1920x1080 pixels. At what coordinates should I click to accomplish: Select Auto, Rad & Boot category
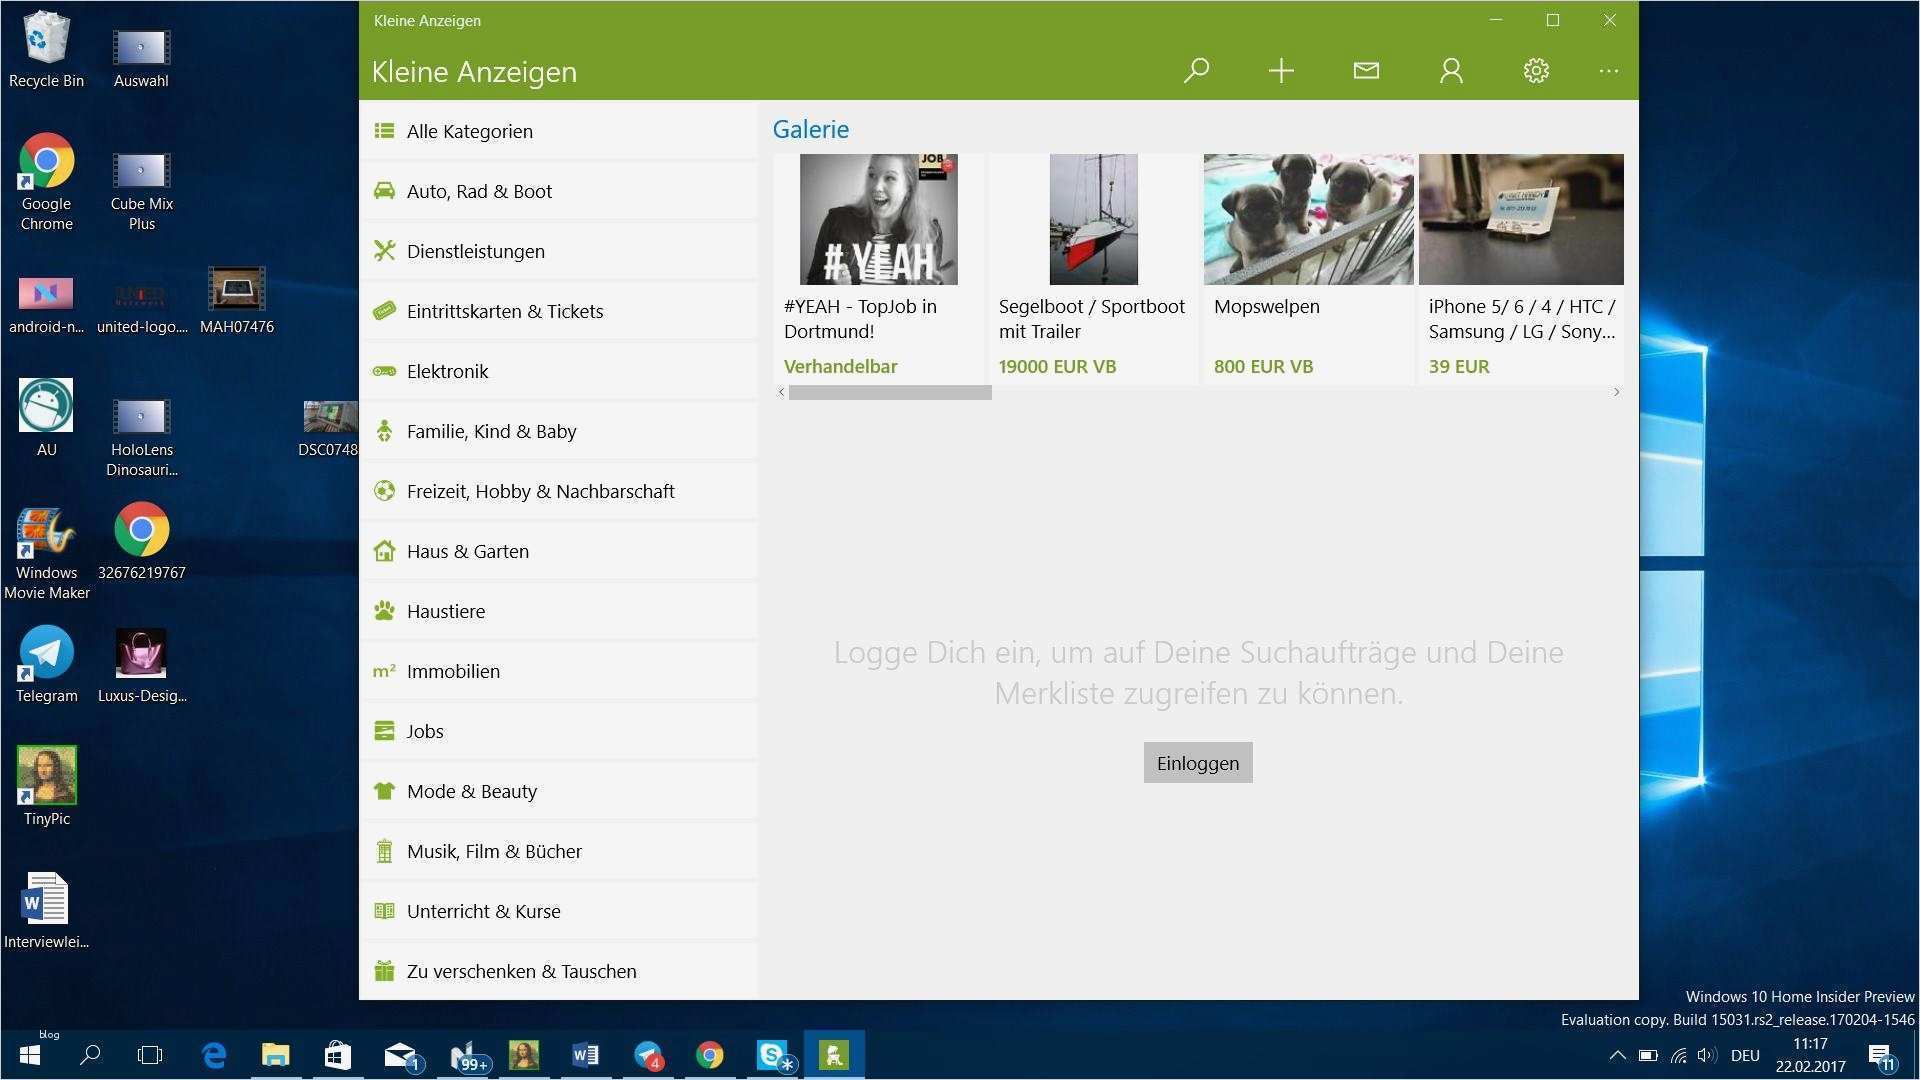tap(479, 191)
